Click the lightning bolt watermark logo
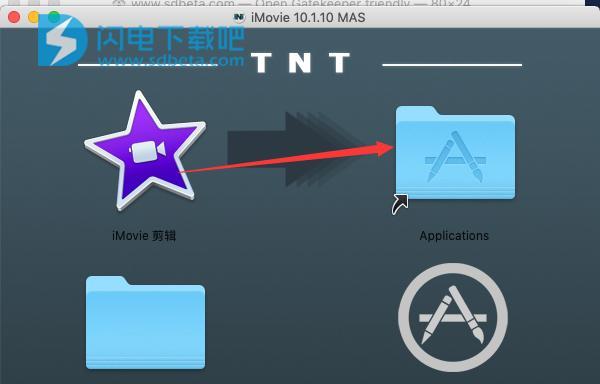Image resolution: width=600 pixels, height=384 pixels. pyautogui.click(x=62, y=40)
